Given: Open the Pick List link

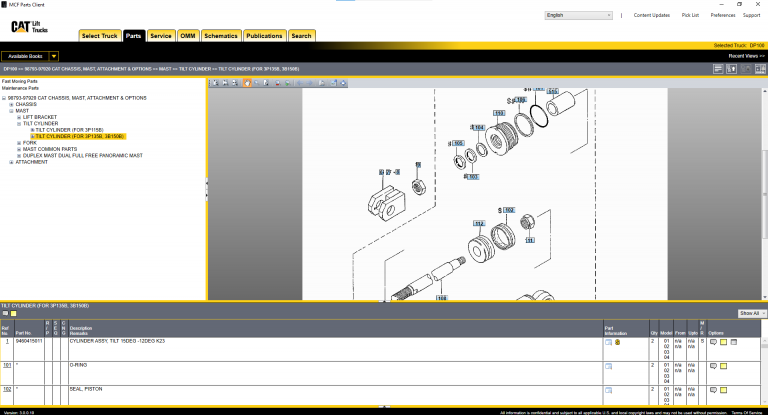Looking at the screenshot, I should 690,15.
